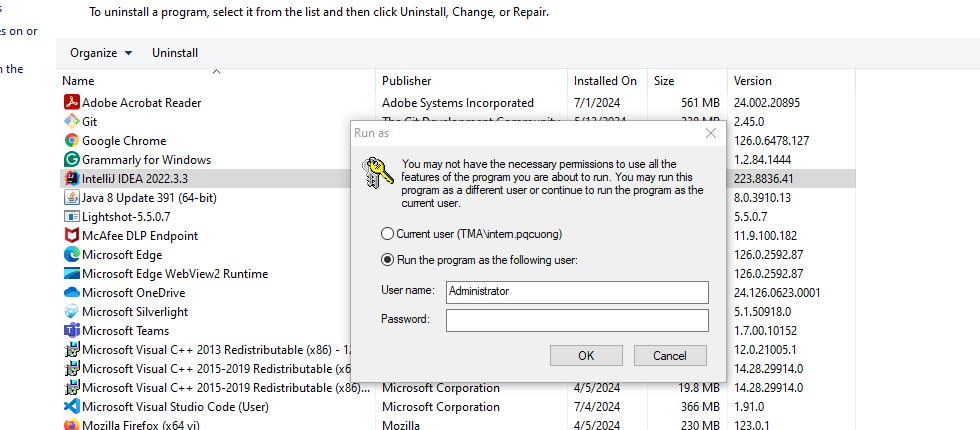Sort the list by Installed On column

tap(605, 80)
